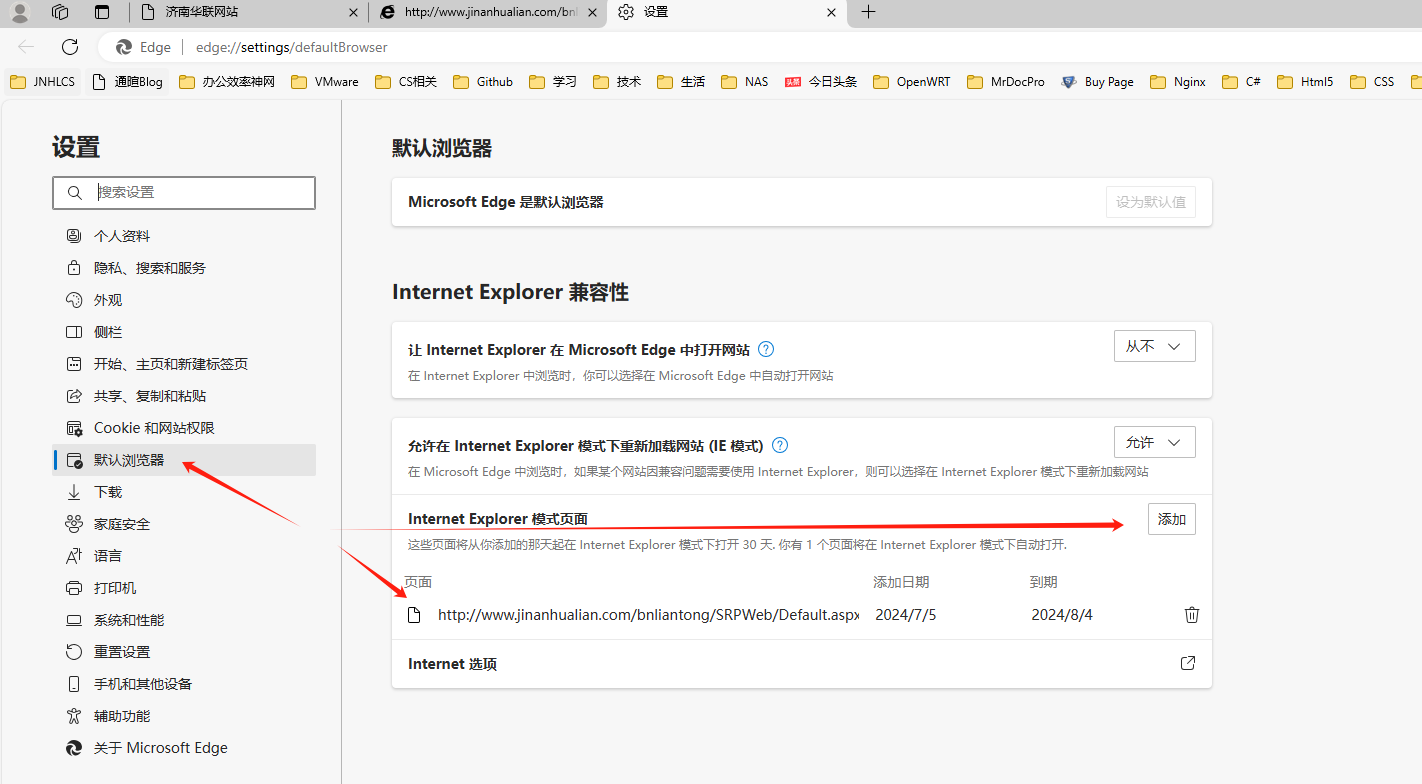Click help icon beside (IE 模式)
The height and width of the screenshot is (784, 1422).
(x=780, y=445)
